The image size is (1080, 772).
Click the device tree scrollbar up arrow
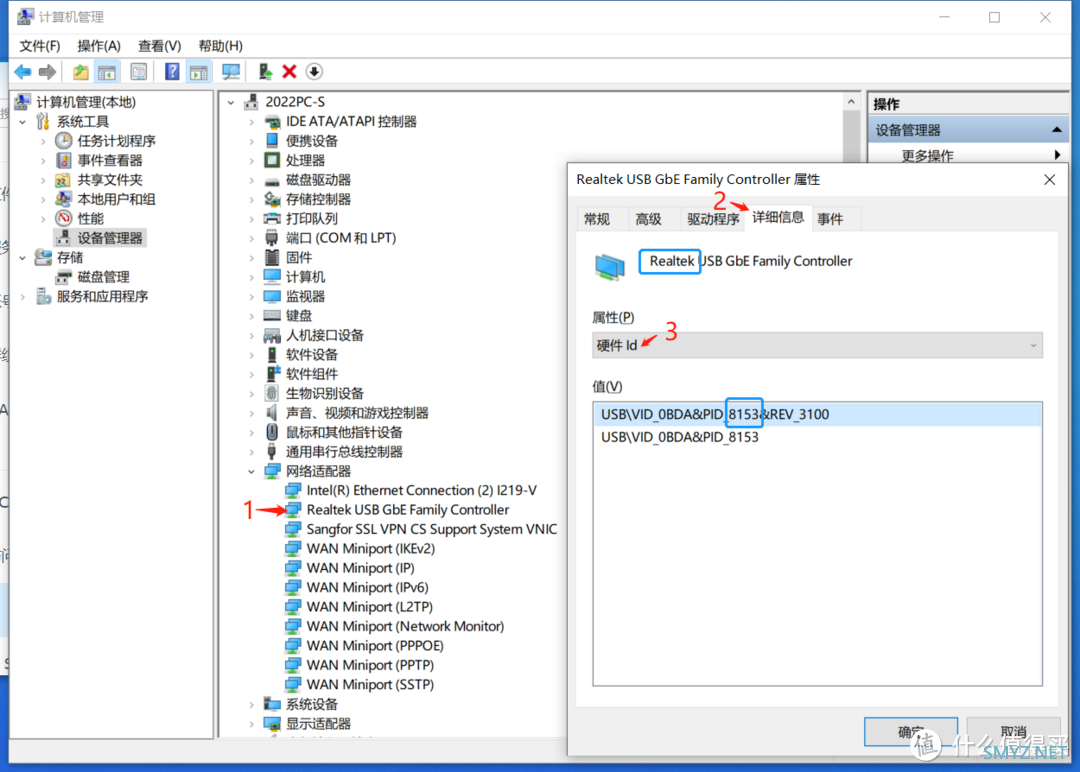(851, 102)
